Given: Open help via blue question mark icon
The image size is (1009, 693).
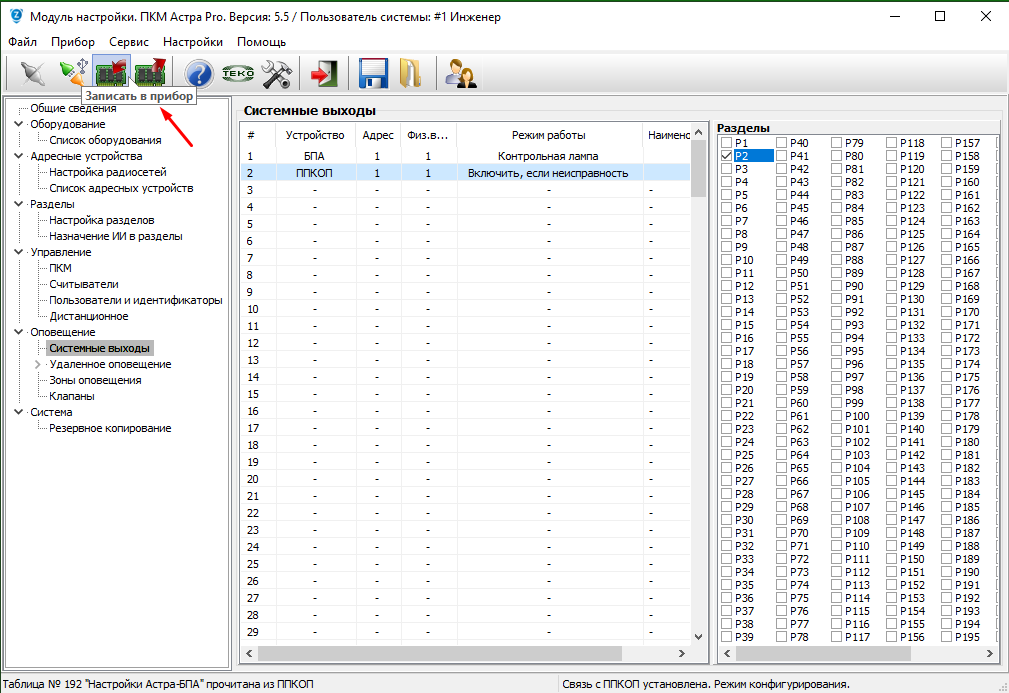Looking at the screenshot, I should coord(199,74).
